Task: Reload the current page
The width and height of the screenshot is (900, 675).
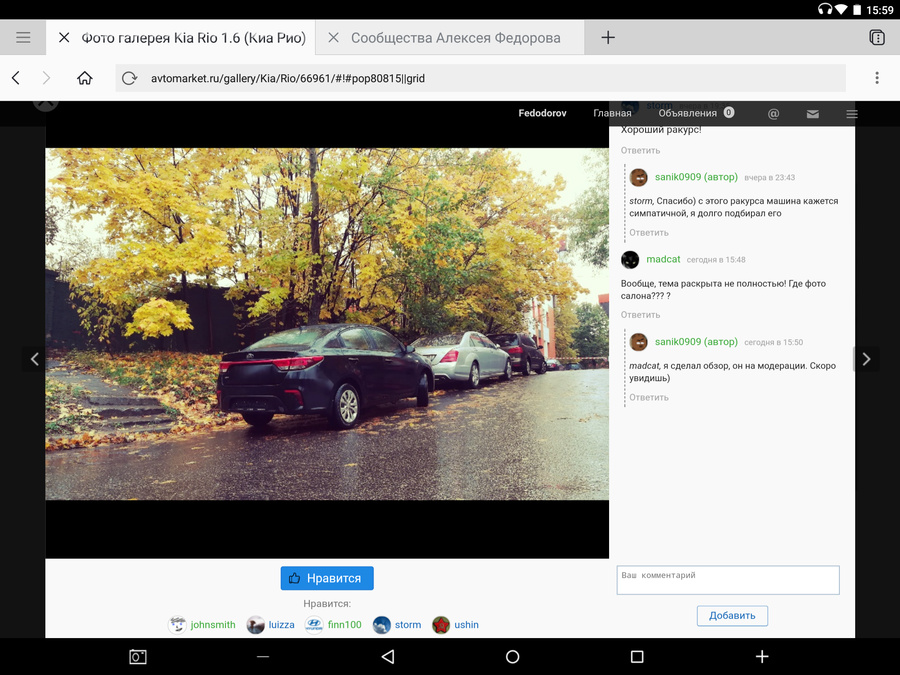Action: tap(130, 78)
